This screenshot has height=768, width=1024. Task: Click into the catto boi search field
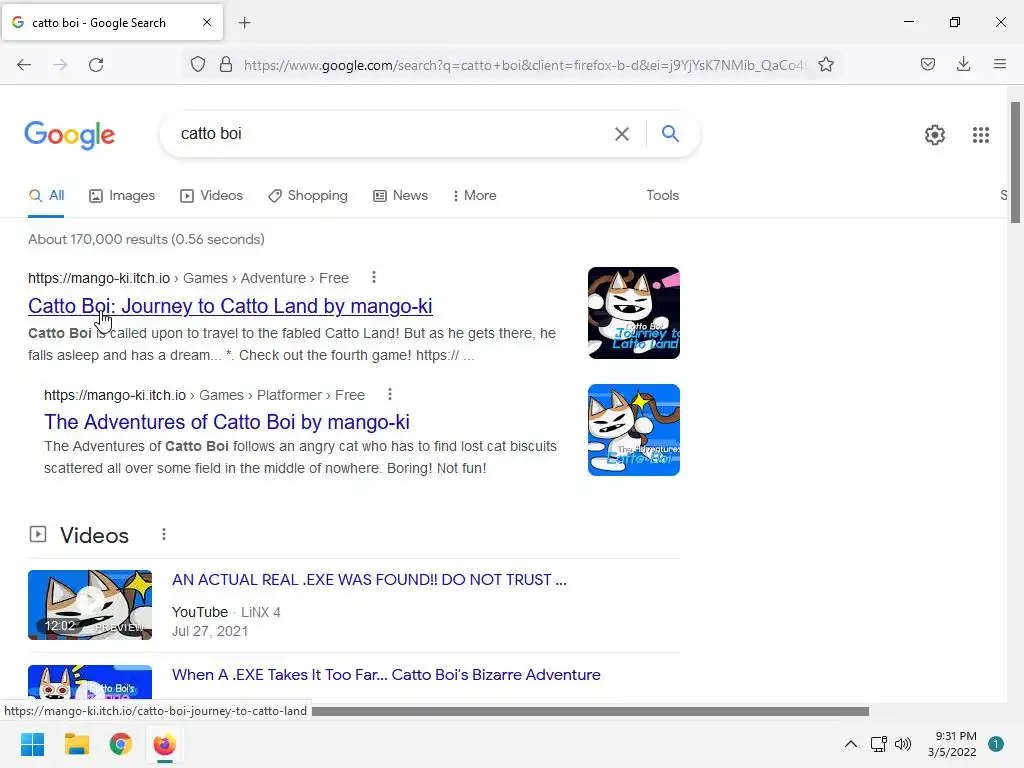click(392, 134)
